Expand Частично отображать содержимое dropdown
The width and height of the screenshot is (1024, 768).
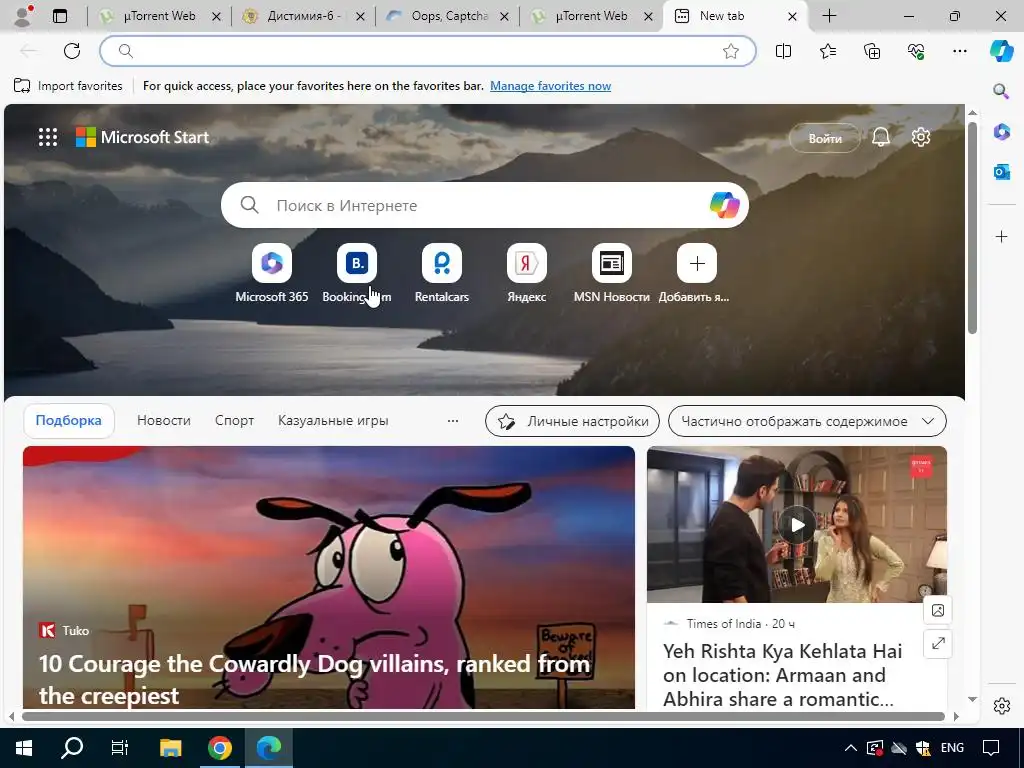tap(807, 421)
